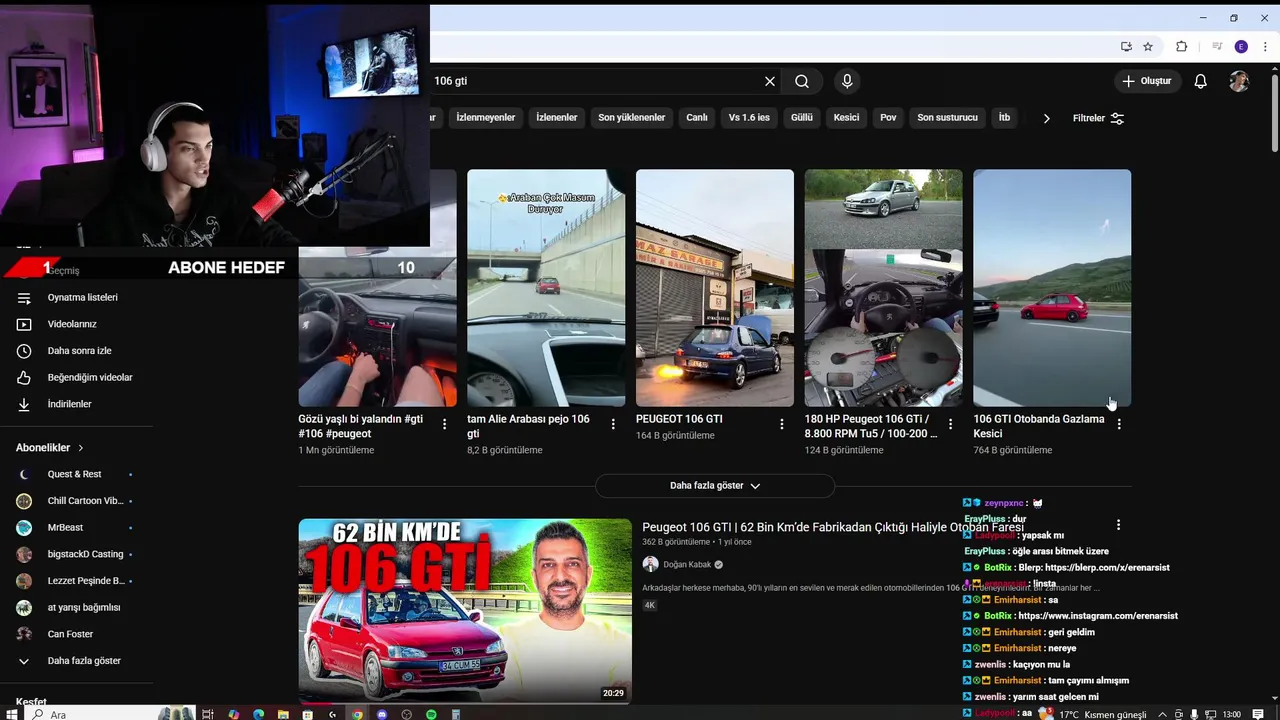
Task: Click the Chrome icon in Windows taskbar
Action: pos(357,714)
